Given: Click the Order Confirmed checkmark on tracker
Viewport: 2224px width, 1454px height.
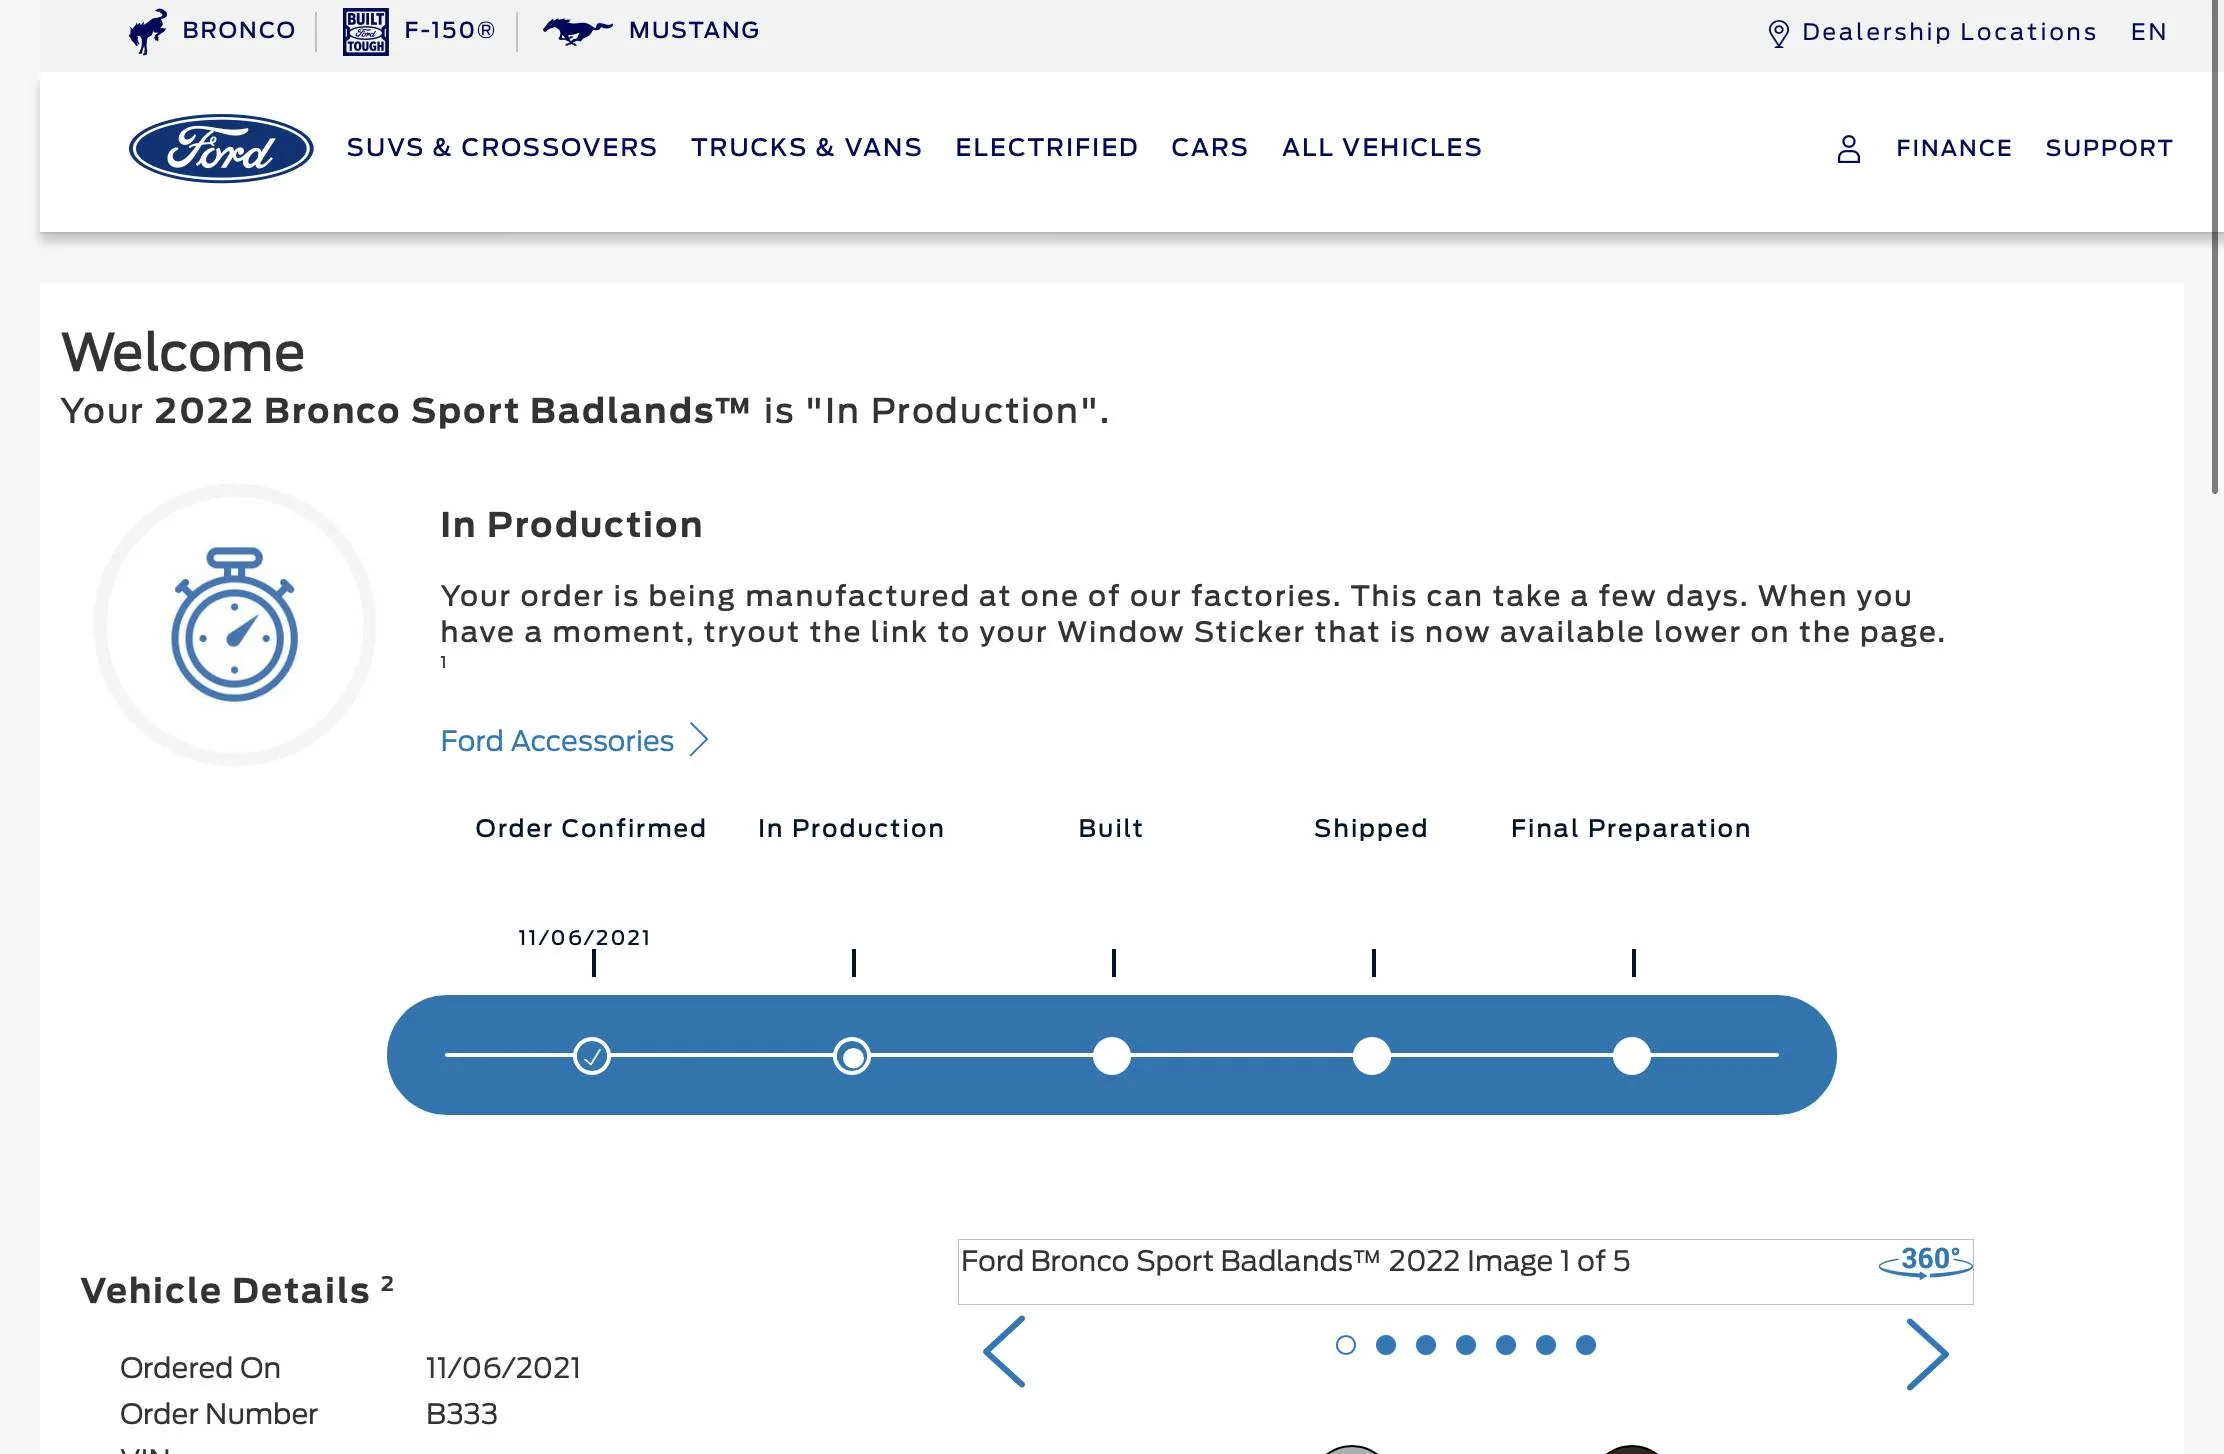Looking at the screenshot, I should [592, 1055].
